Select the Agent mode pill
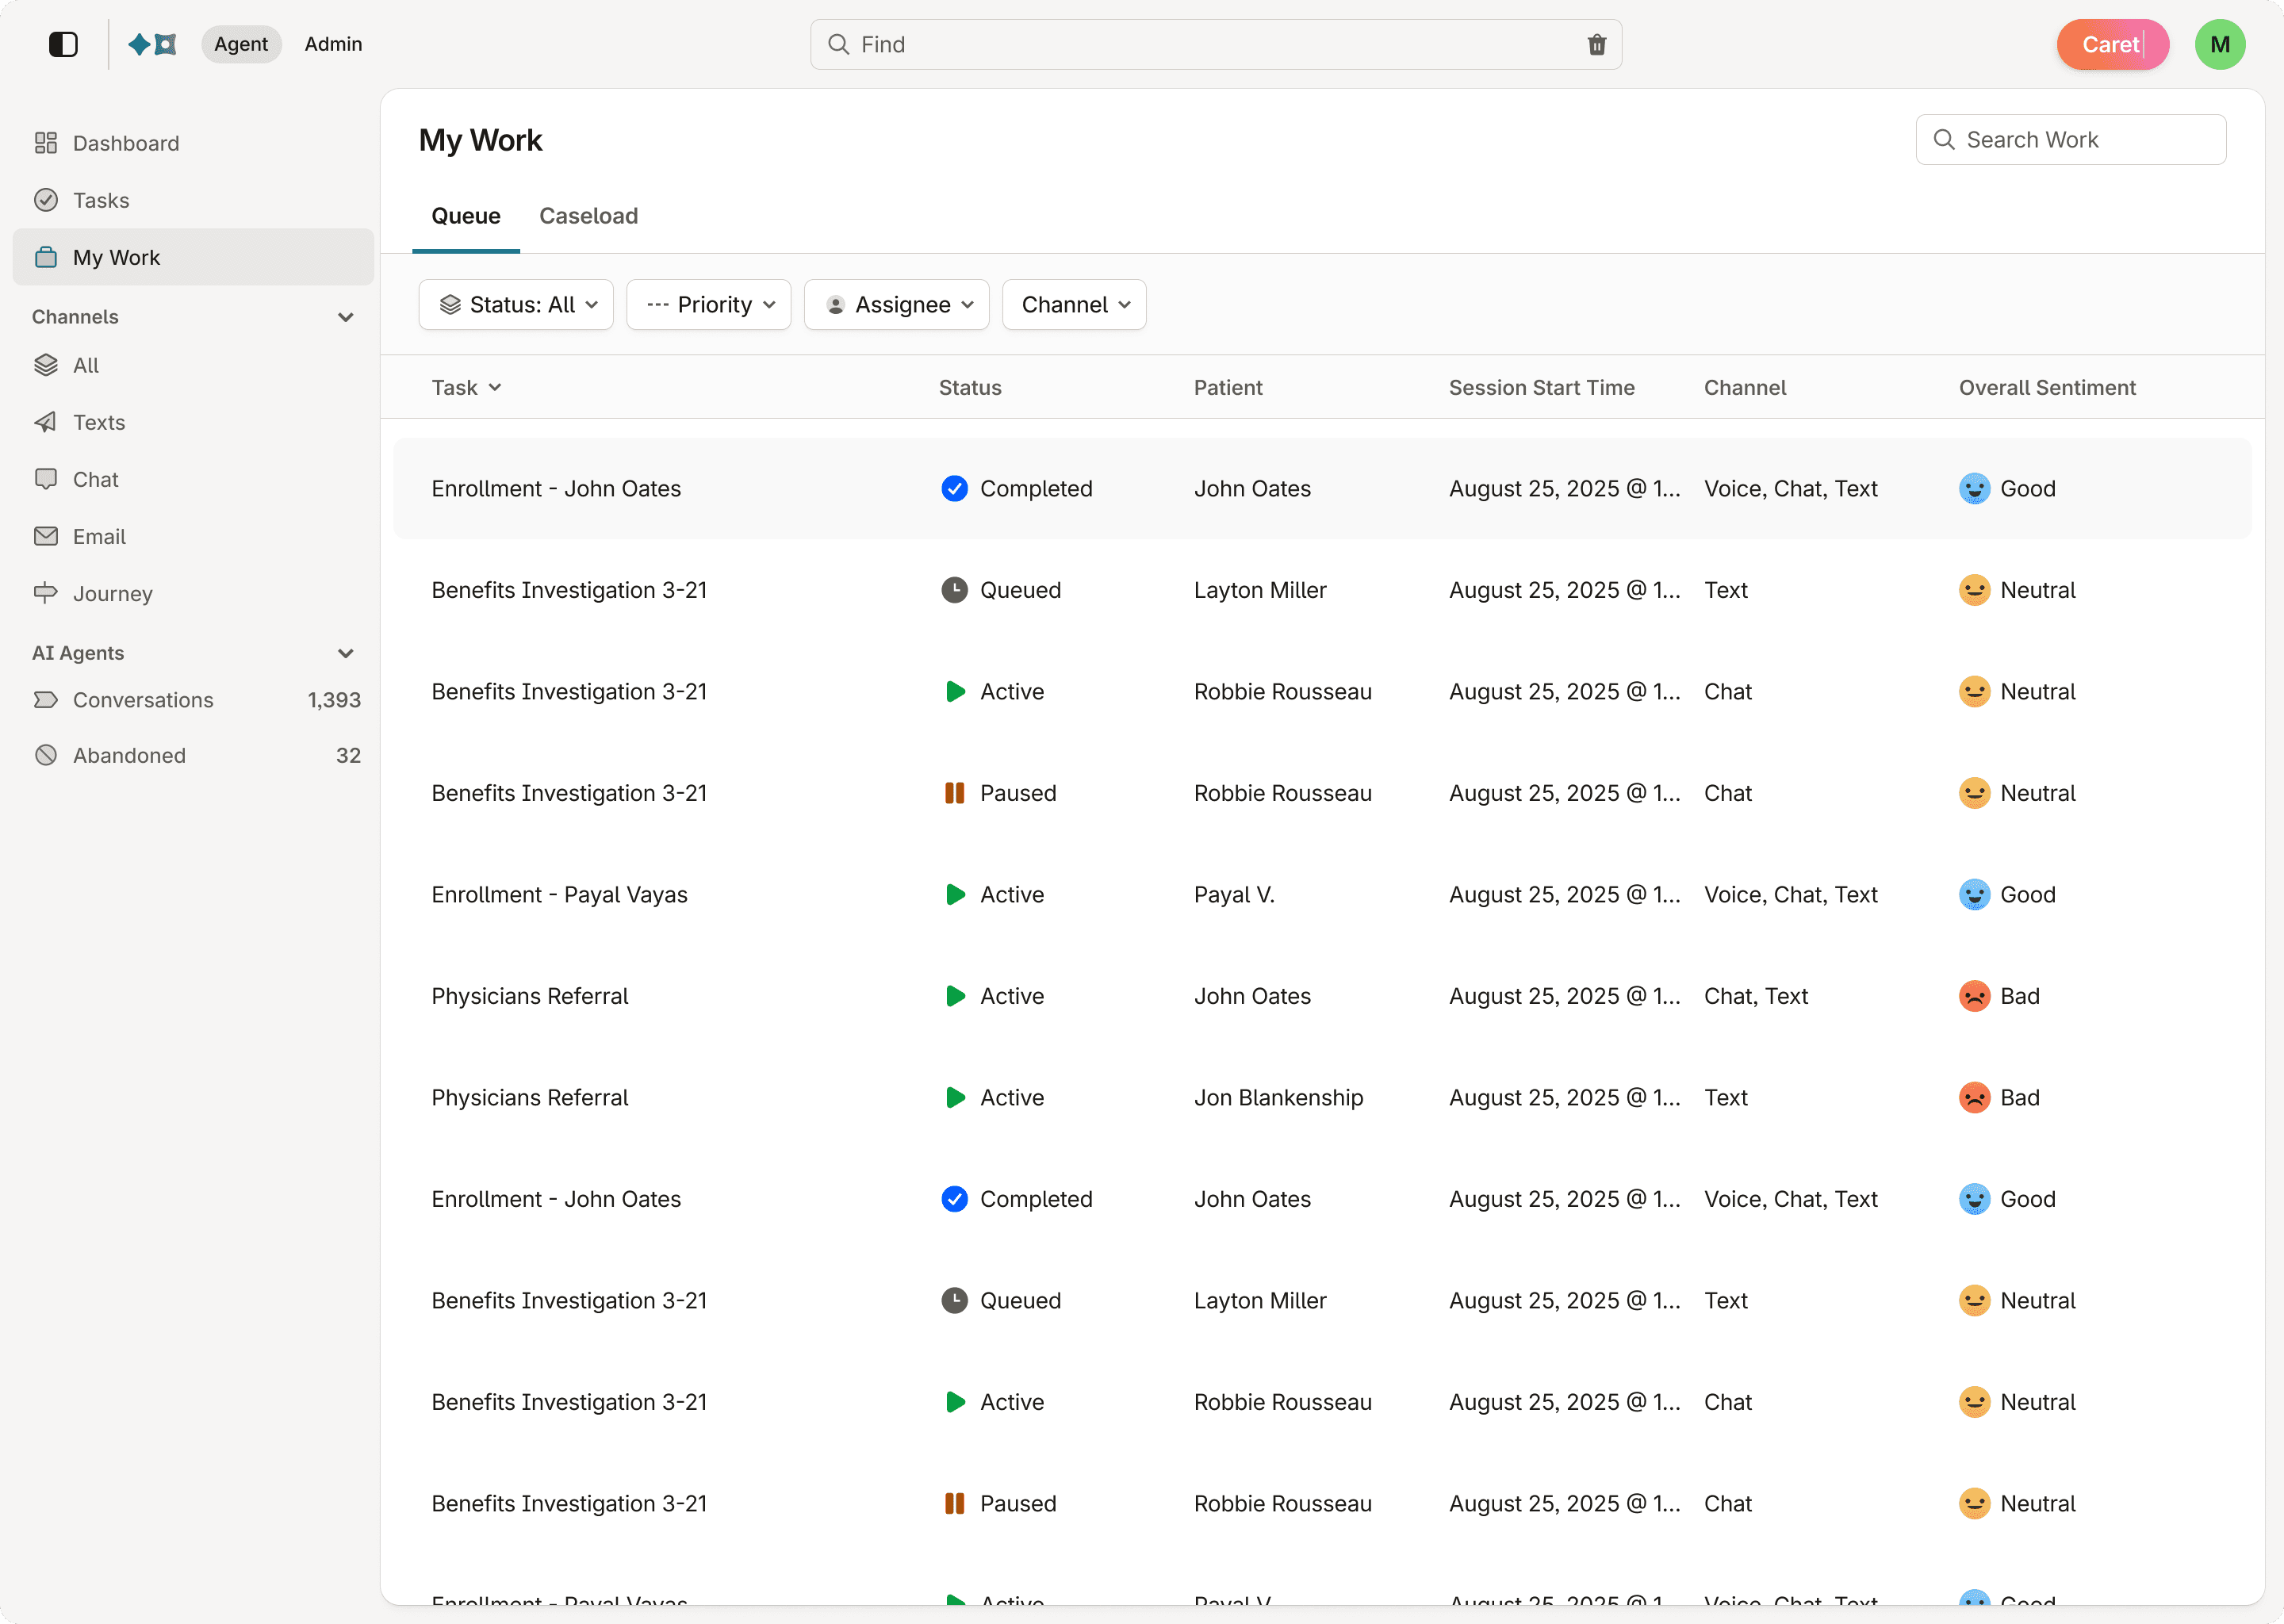 click(x=241, y=44)
